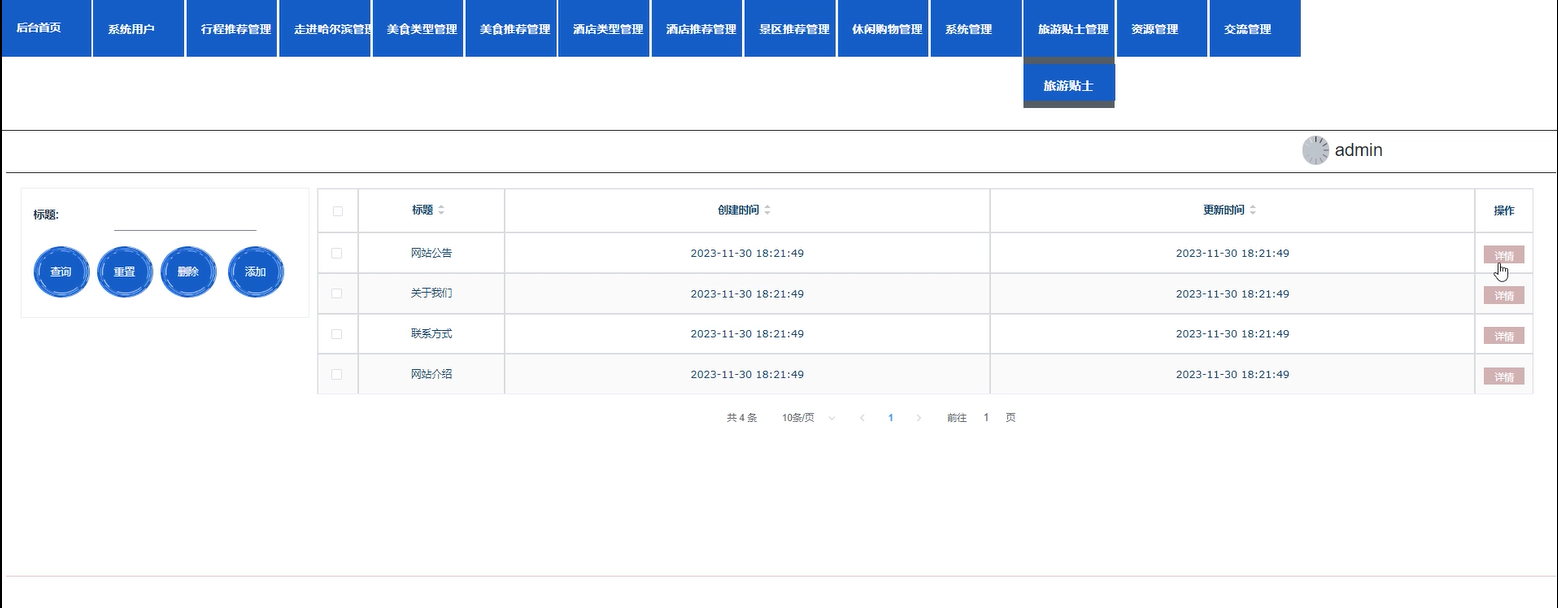Open 详情 for 网站公告 row
Viewport: 1558px width, 608px height.
(x=1504, y=255)
